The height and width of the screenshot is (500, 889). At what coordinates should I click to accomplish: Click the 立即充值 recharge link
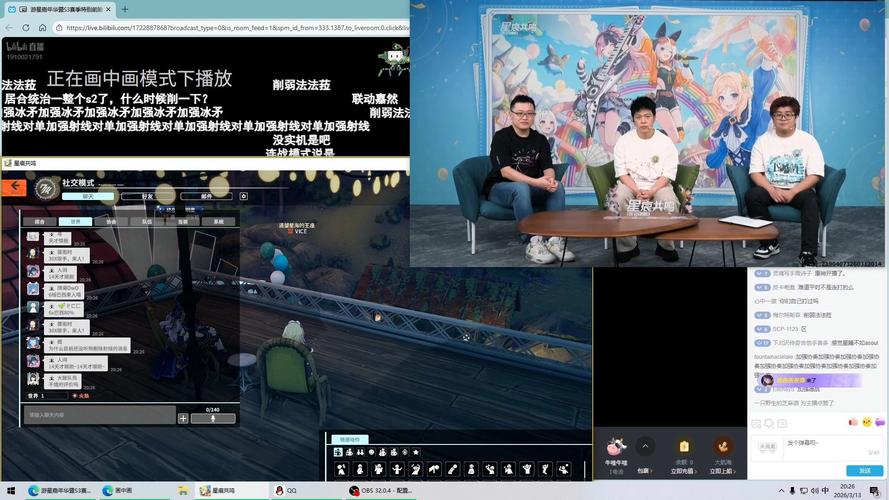coord(683,470)
